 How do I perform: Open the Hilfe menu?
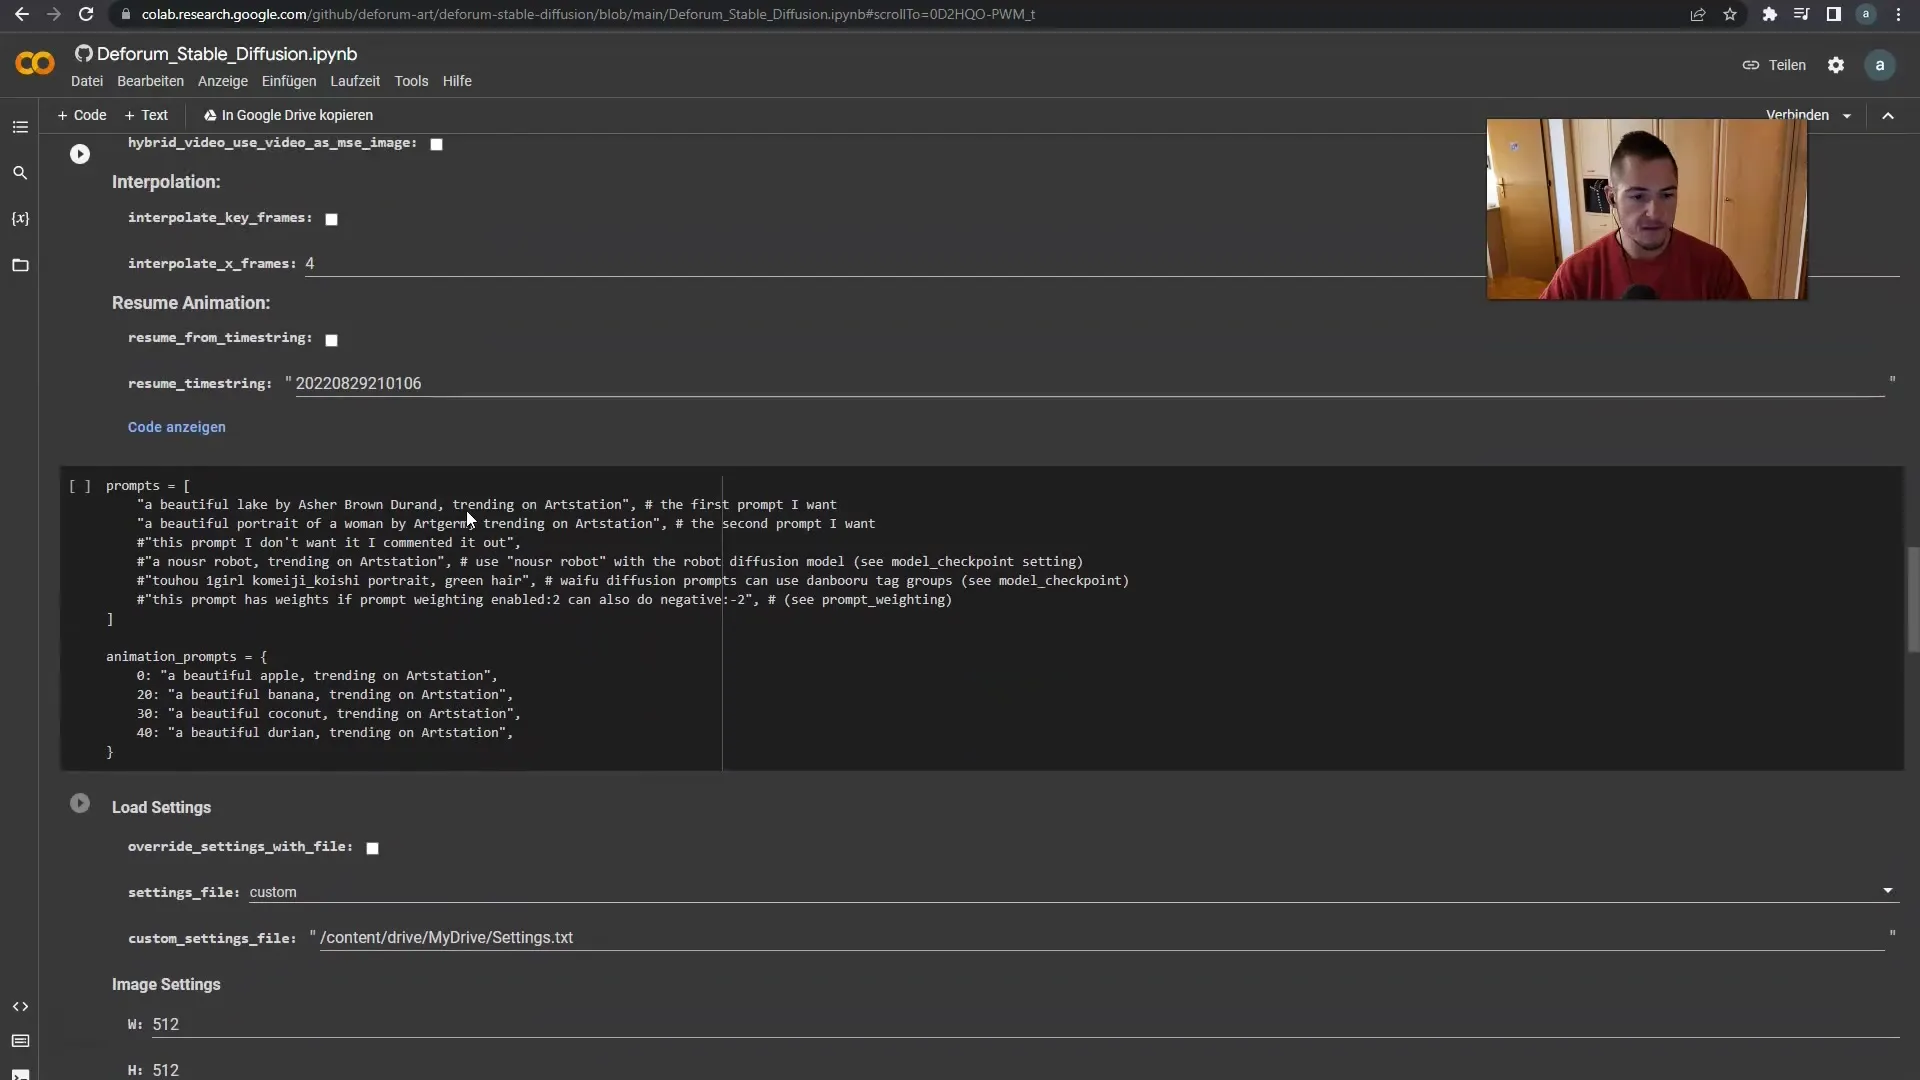457,81
